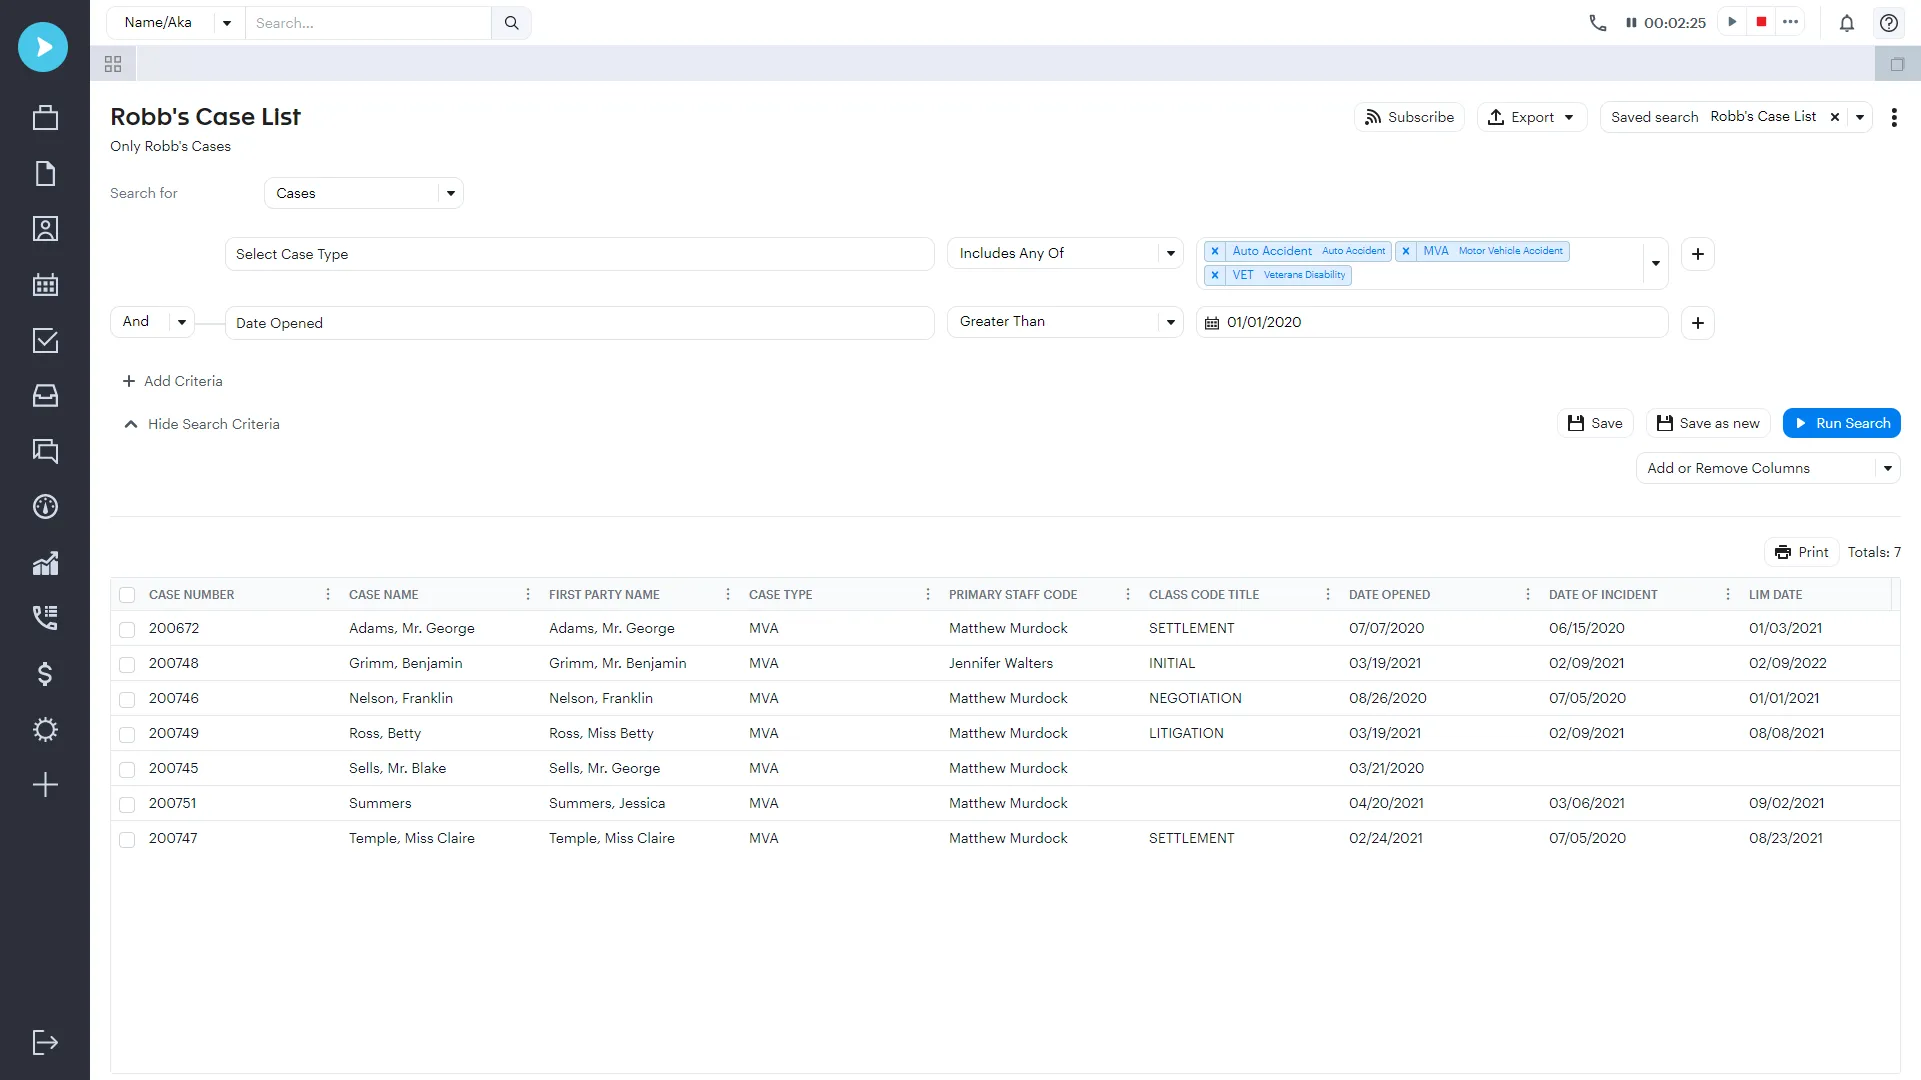Toggle the select-all header checkbox
1921x1080 pixels.
coord(127,595)
